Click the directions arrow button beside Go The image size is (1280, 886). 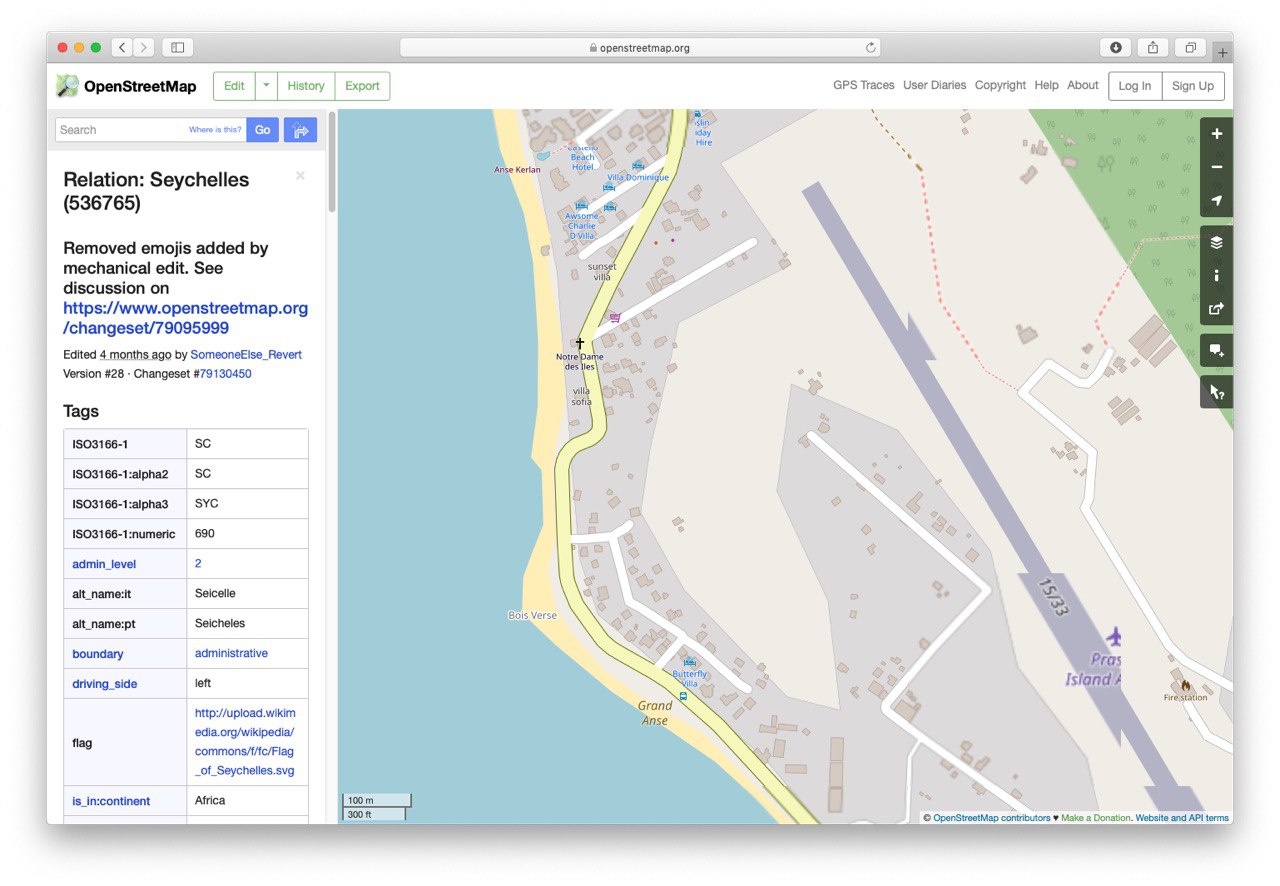[x=300, y=130]
